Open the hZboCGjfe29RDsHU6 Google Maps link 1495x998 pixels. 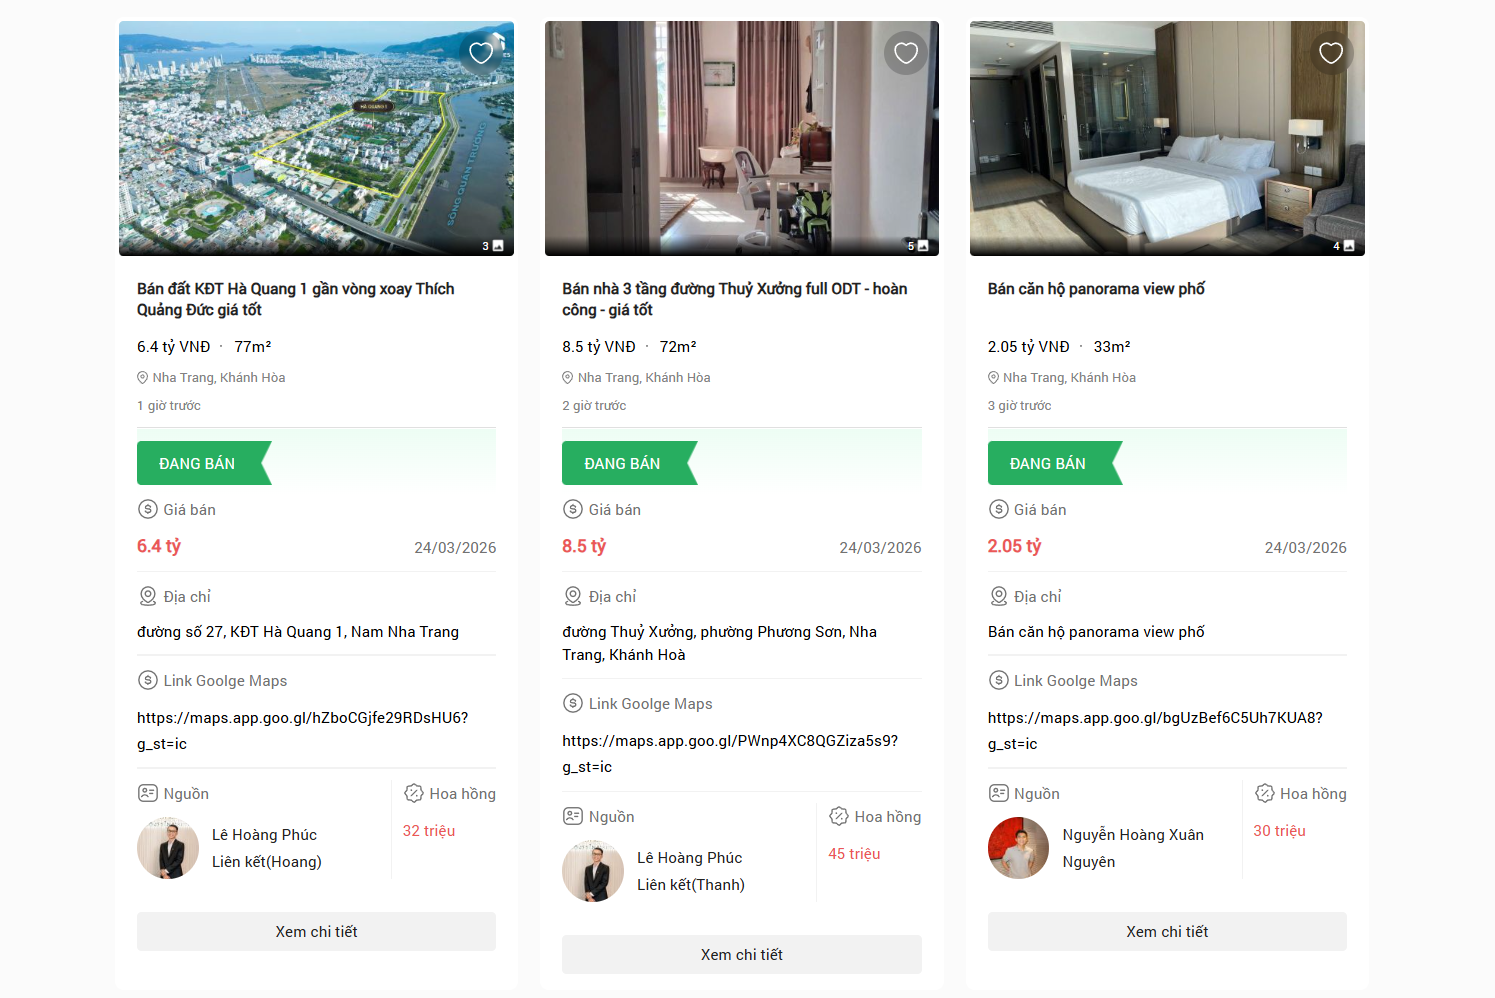click(302, 718)
